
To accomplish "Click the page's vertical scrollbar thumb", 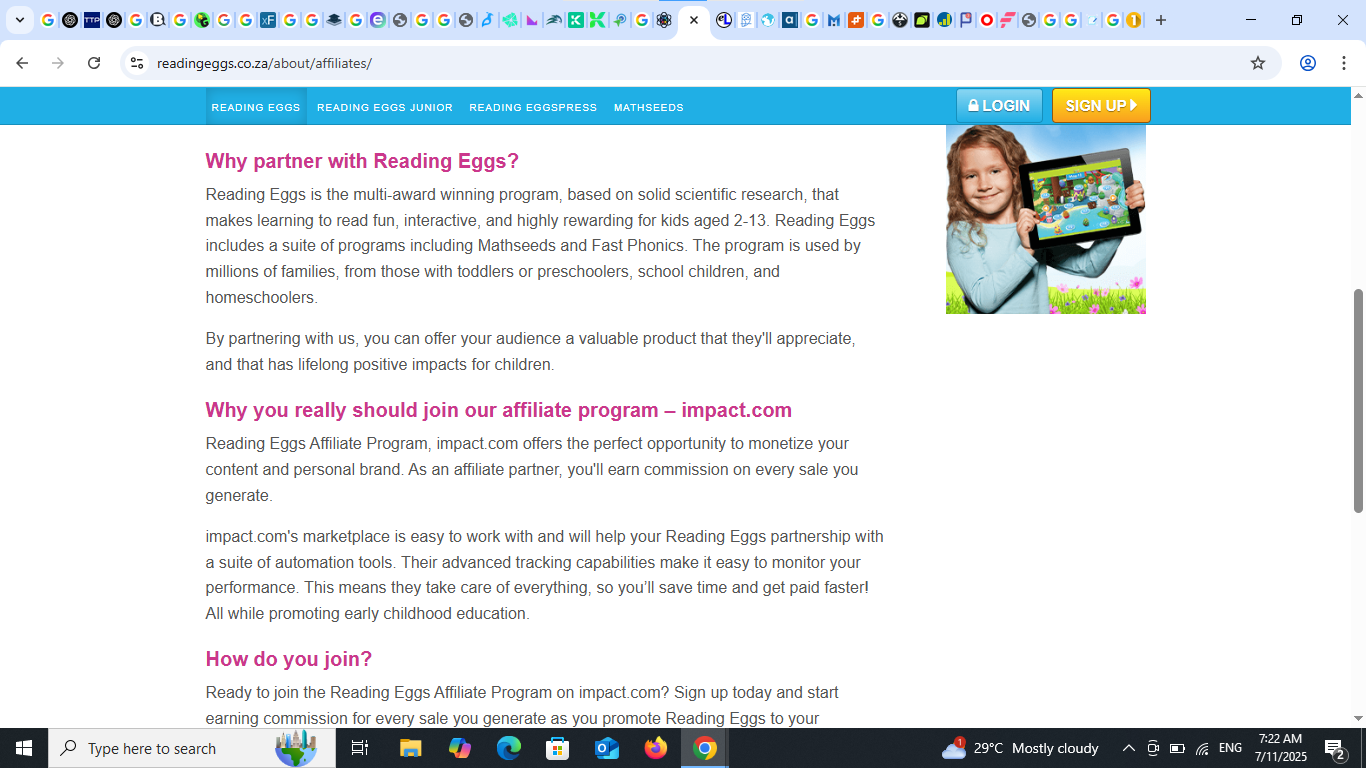I will pos(1358,402).
